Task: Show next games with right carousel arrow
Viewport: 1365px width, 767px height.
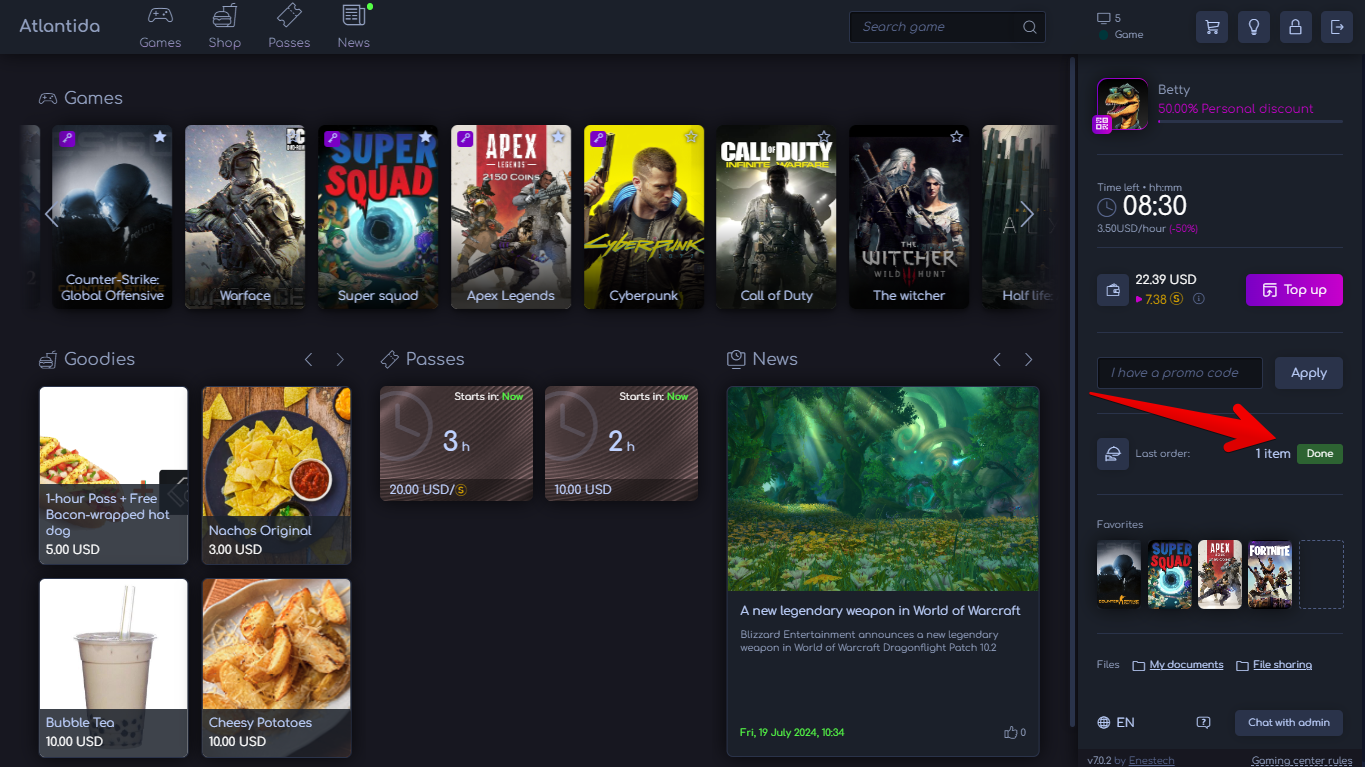Action: tap(1026, 214)
